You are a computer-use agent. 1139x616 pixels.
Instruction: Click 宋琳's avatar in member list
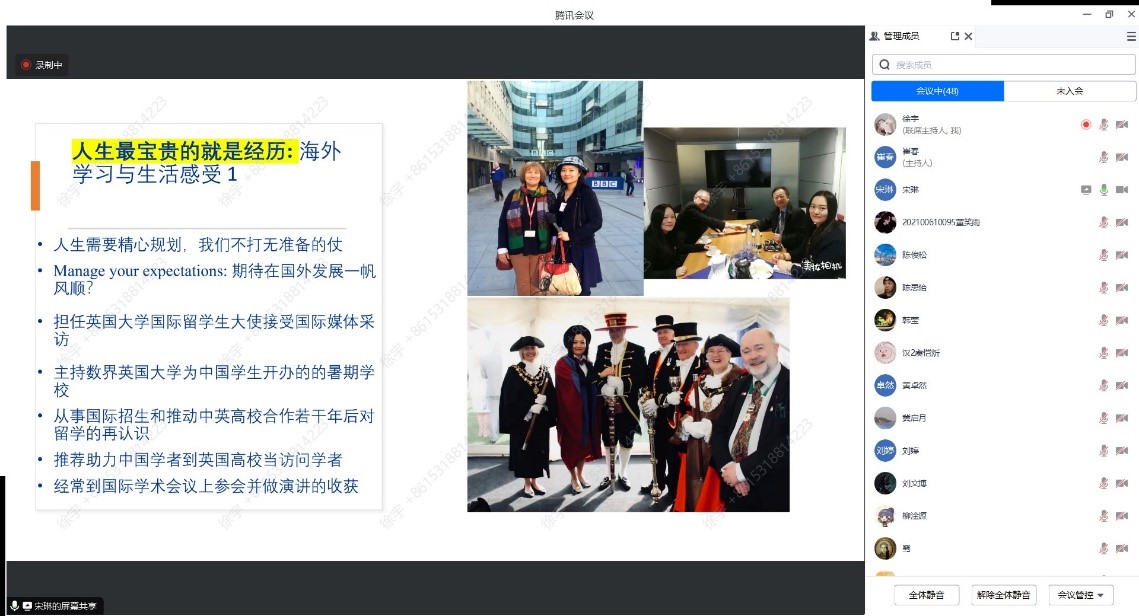(885, 190)
